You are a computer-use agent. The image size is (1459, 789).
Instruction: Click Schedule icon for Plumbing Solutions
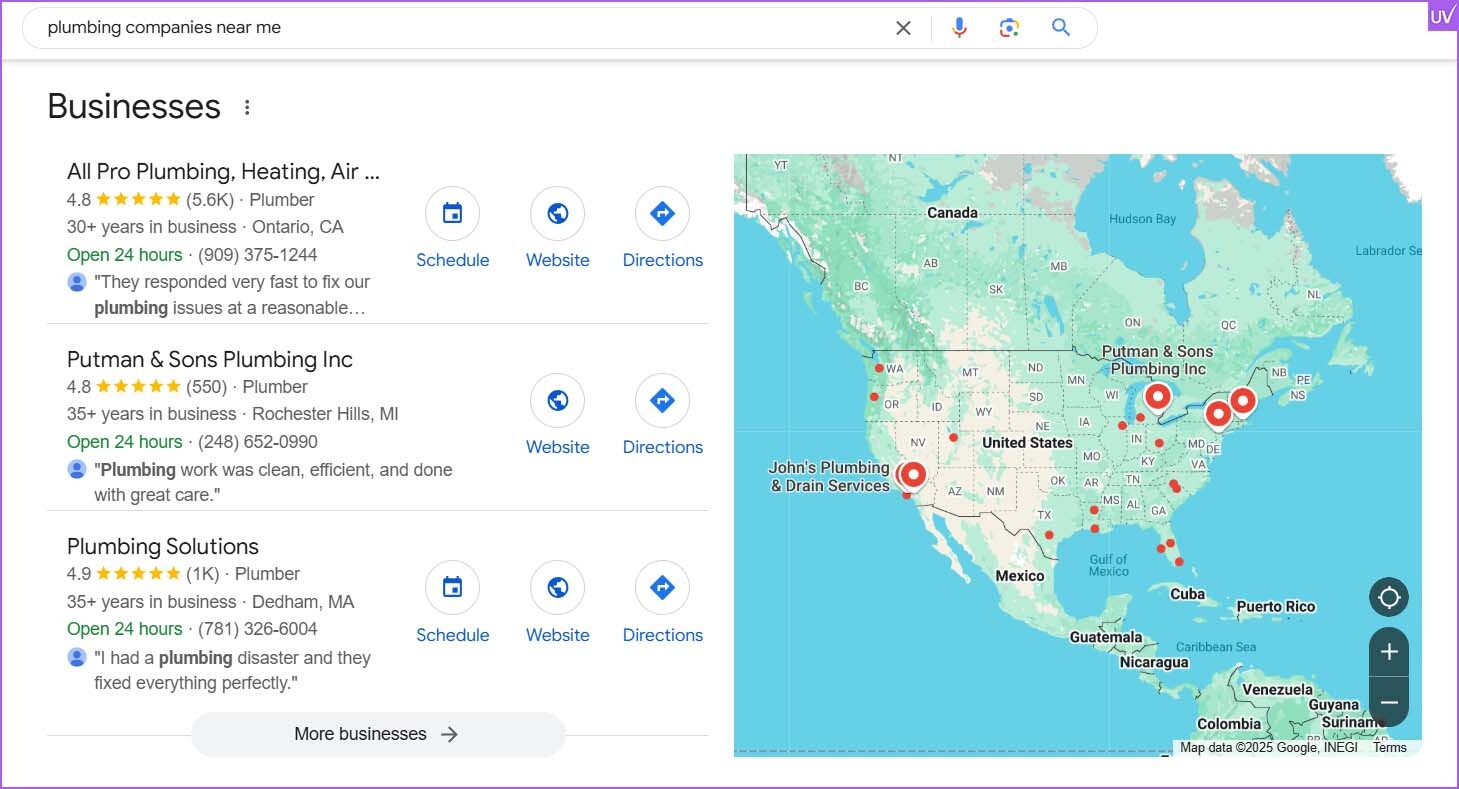coord(452,588)
